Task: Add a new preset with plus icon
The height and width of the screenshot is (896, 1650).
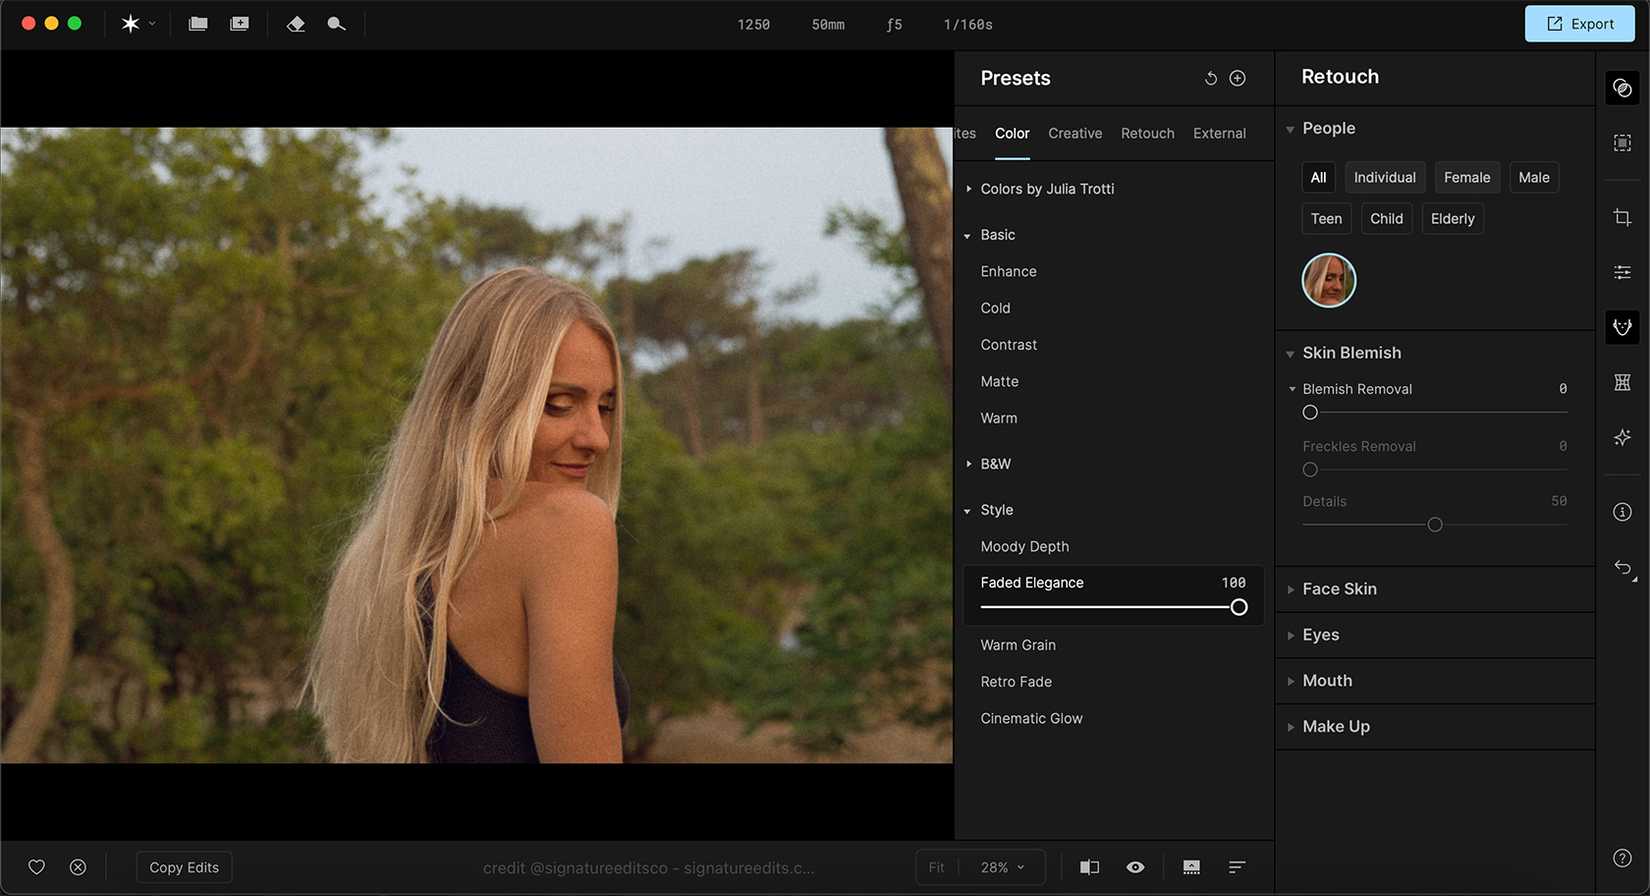Action: point(1237,78)
